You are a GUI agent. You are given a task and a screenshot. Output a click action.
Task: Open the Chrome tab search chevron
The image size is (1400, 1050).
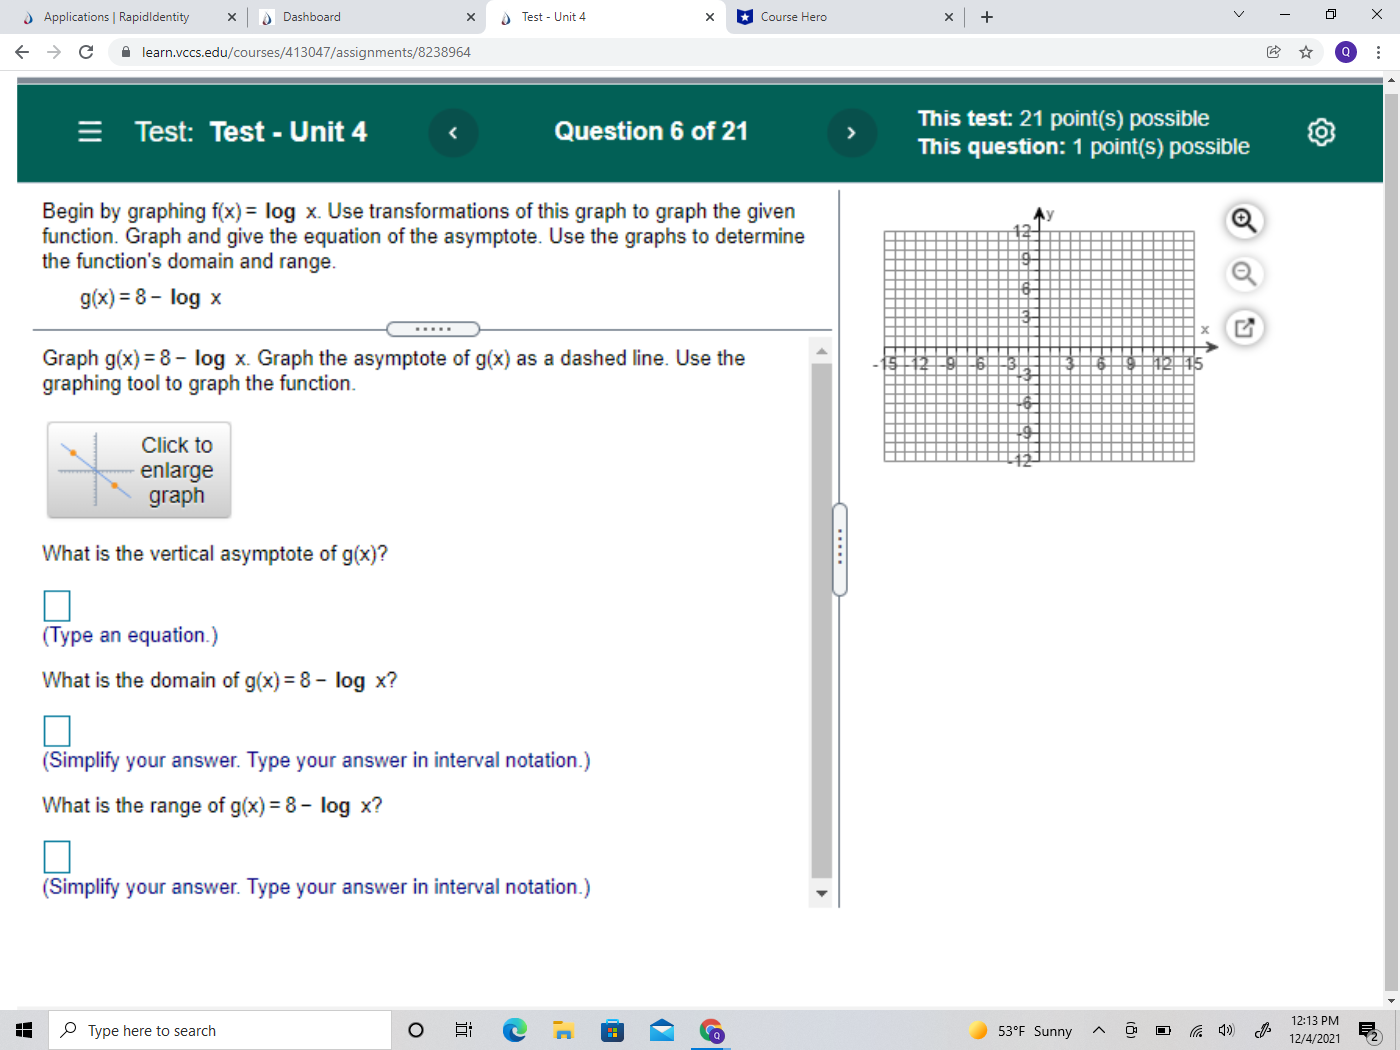click(x=1239, y=17)
